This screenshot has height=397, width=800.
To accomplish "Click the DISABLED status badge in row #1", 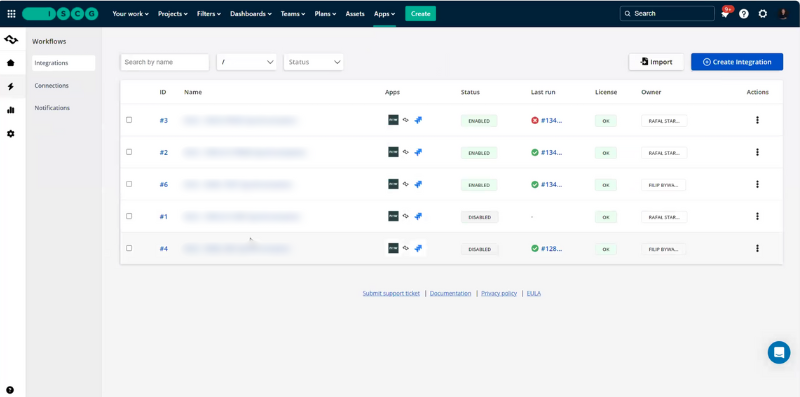I will tap(480, 217).
